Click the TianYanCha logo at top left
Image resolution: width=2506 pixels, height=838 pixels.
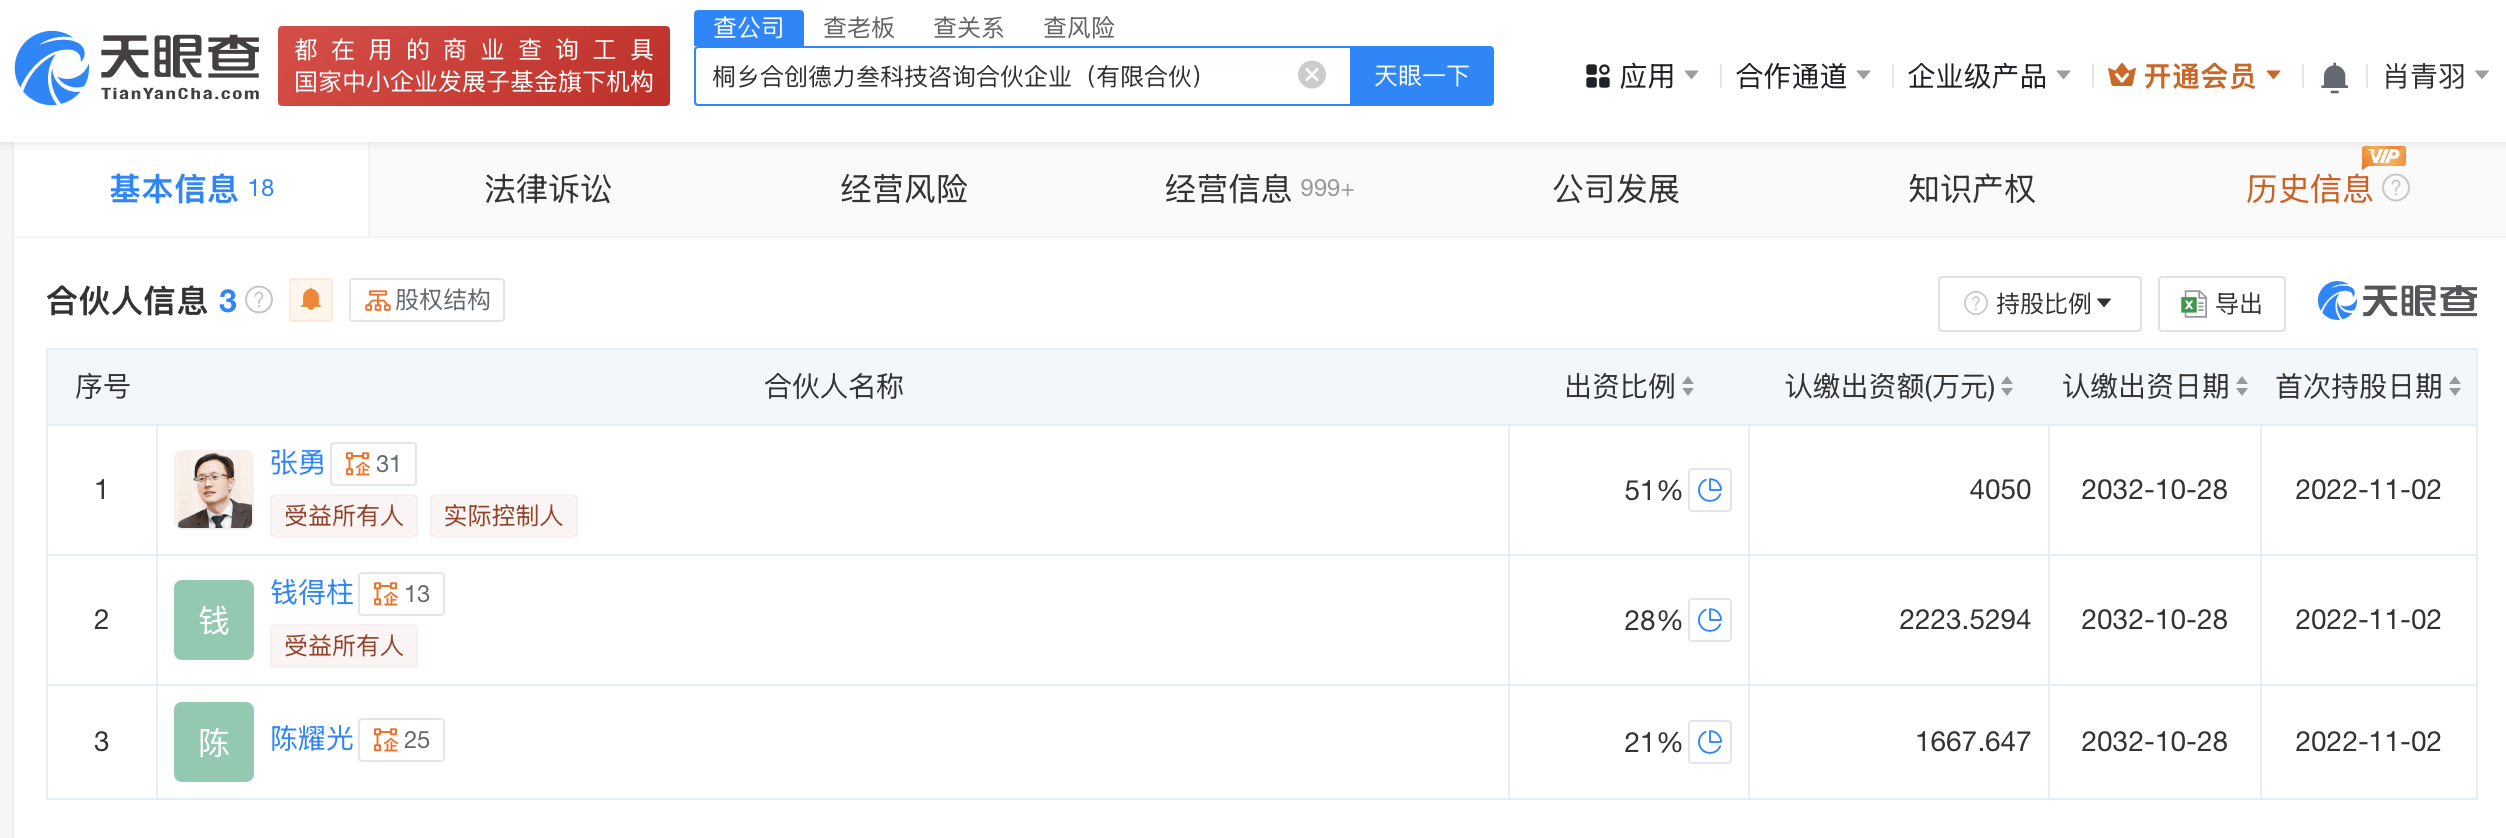coord(138,67)
